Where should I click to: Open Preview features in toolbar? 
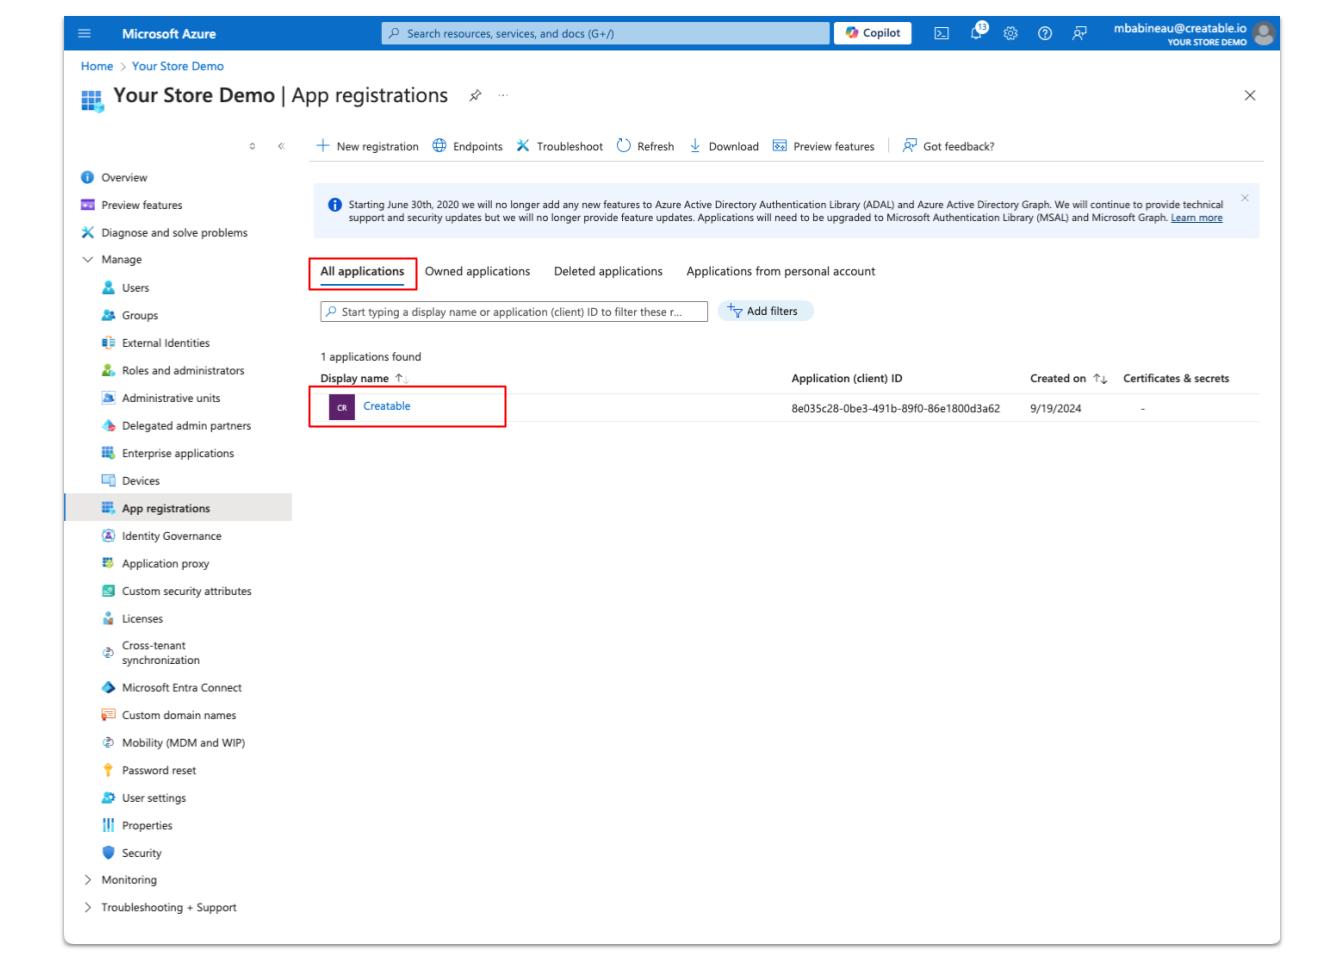point(823,146)
